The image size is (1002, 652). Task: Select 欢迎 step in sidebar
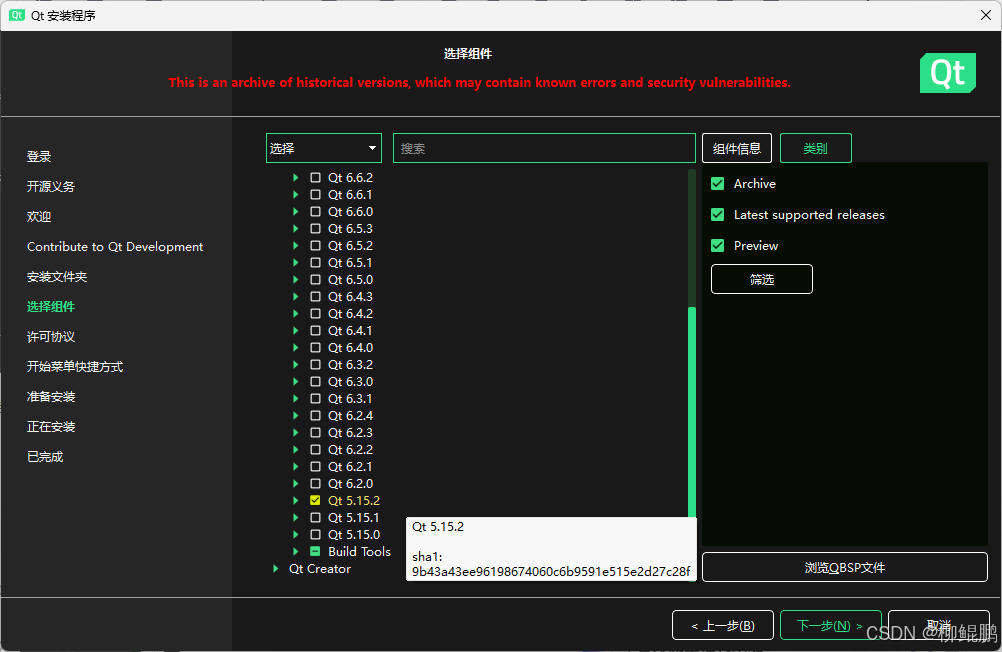point(39,217)
